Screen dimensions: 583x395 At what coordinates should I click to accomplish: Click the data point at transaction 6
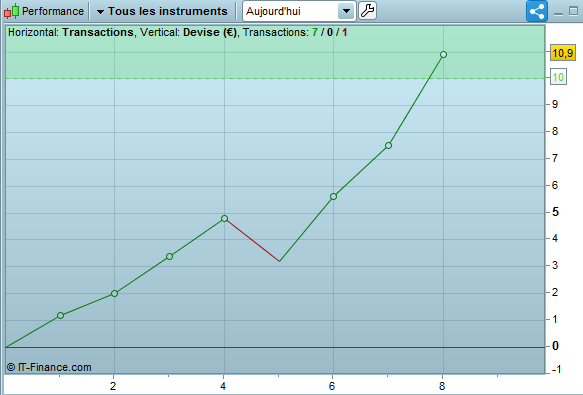(x=334, y=196)
